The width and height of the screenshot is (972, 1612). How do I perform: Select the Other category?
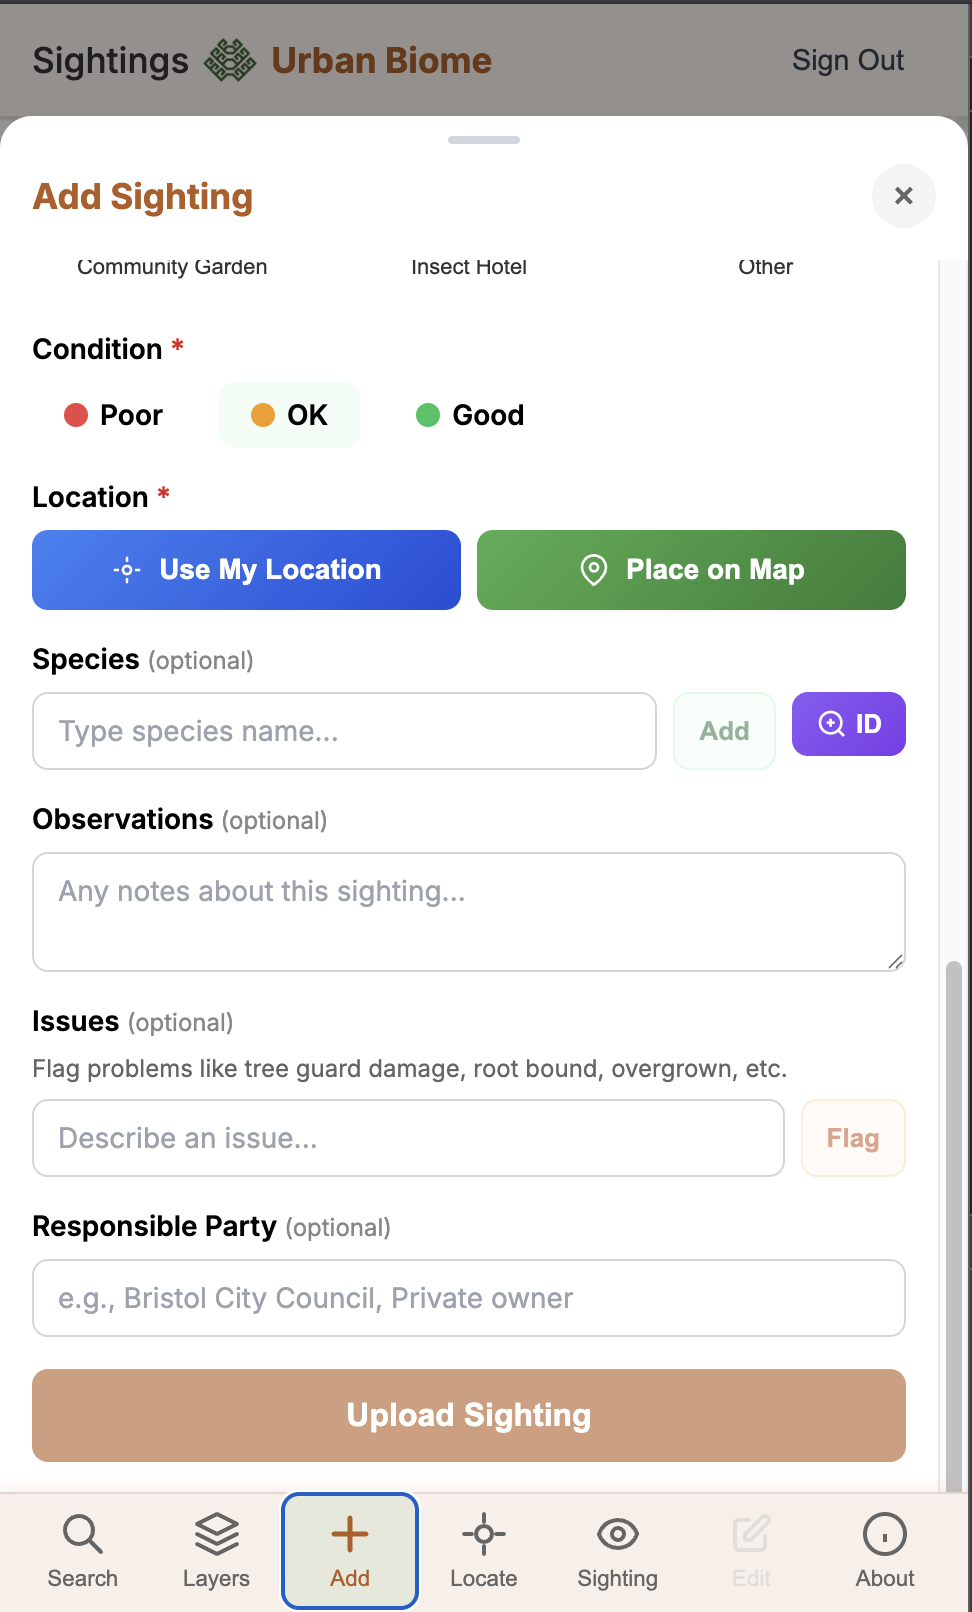click(765, 267)
